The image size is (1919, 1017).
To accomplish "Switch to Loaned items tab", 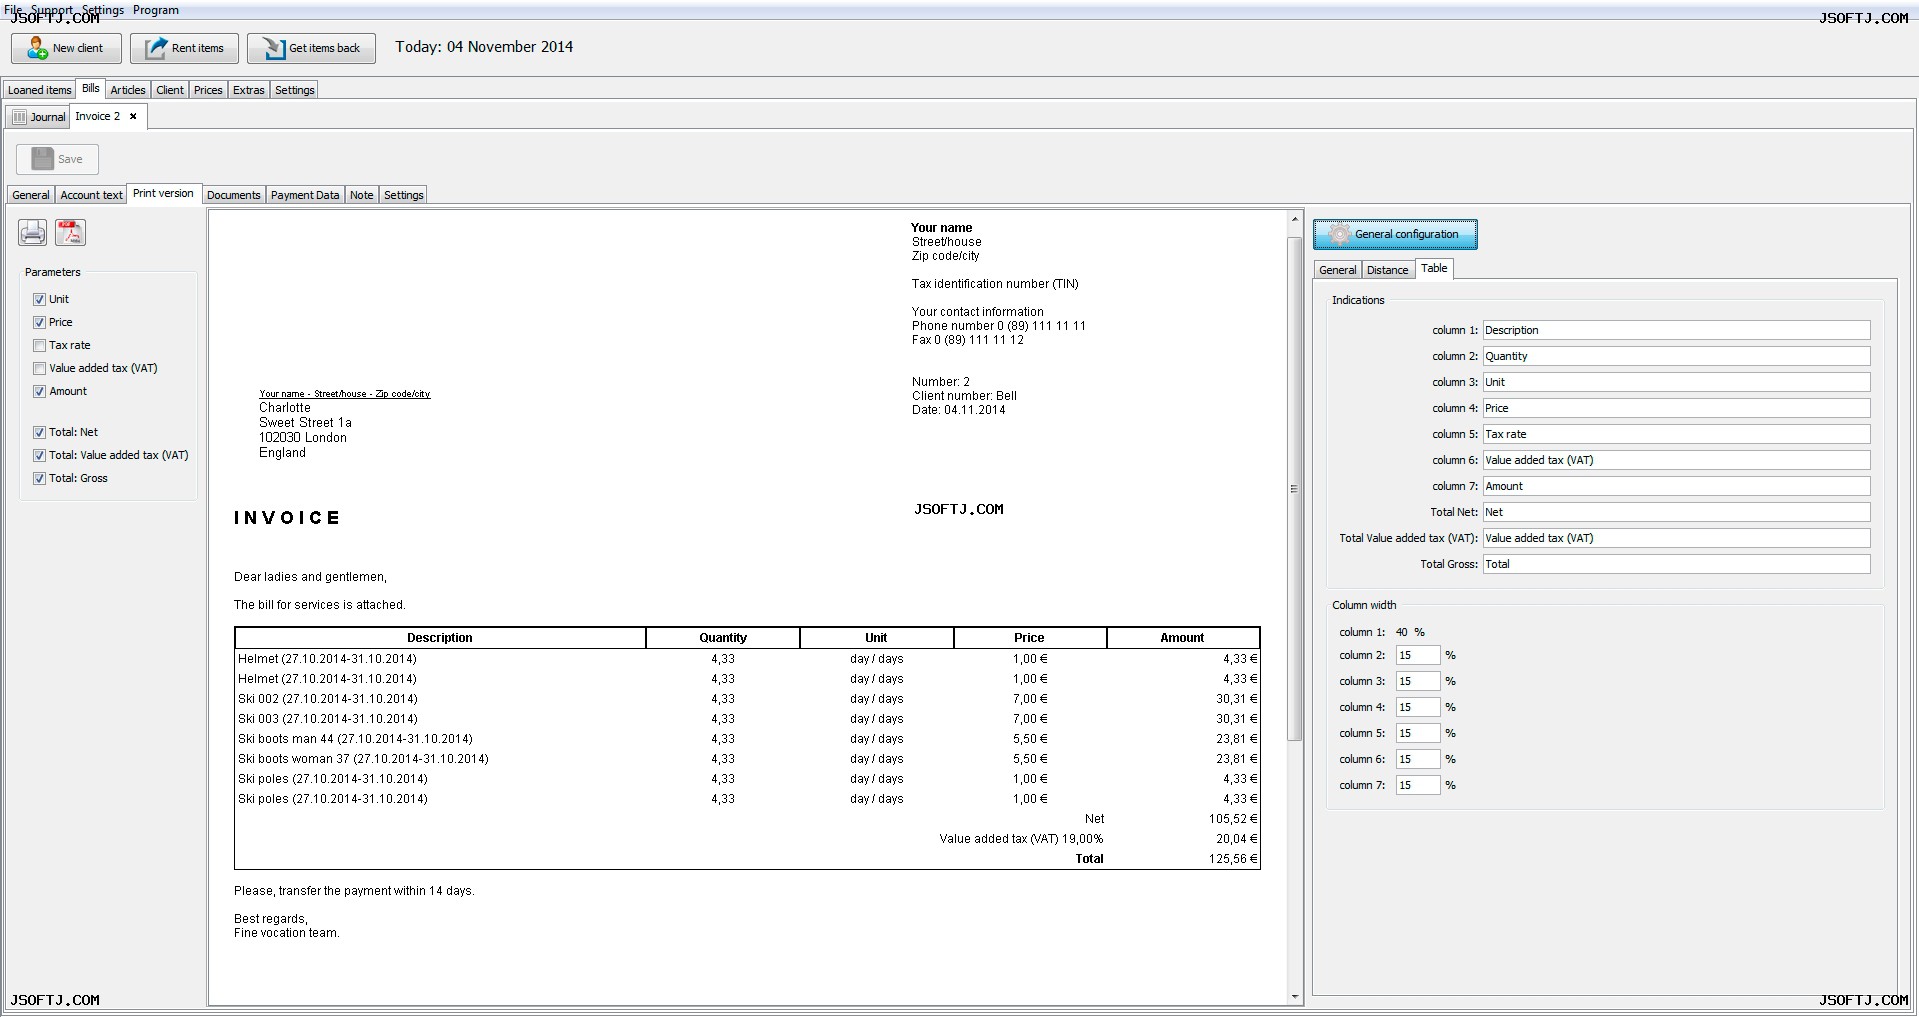I will [40, 90].
